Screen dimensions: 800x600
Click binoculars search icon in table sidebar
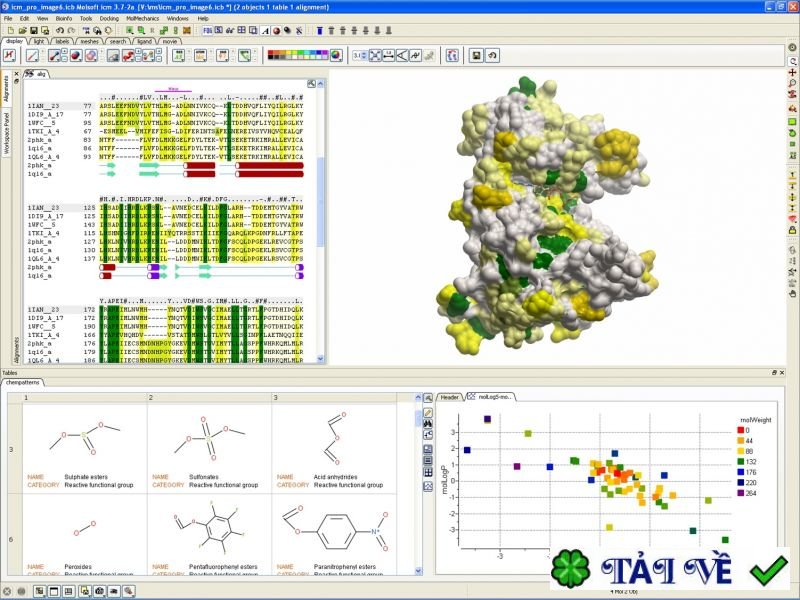[428, 424]
